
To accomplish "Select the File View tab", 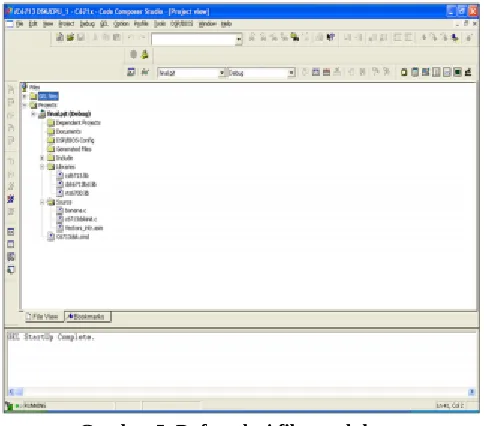I will (x=42, y=317).
